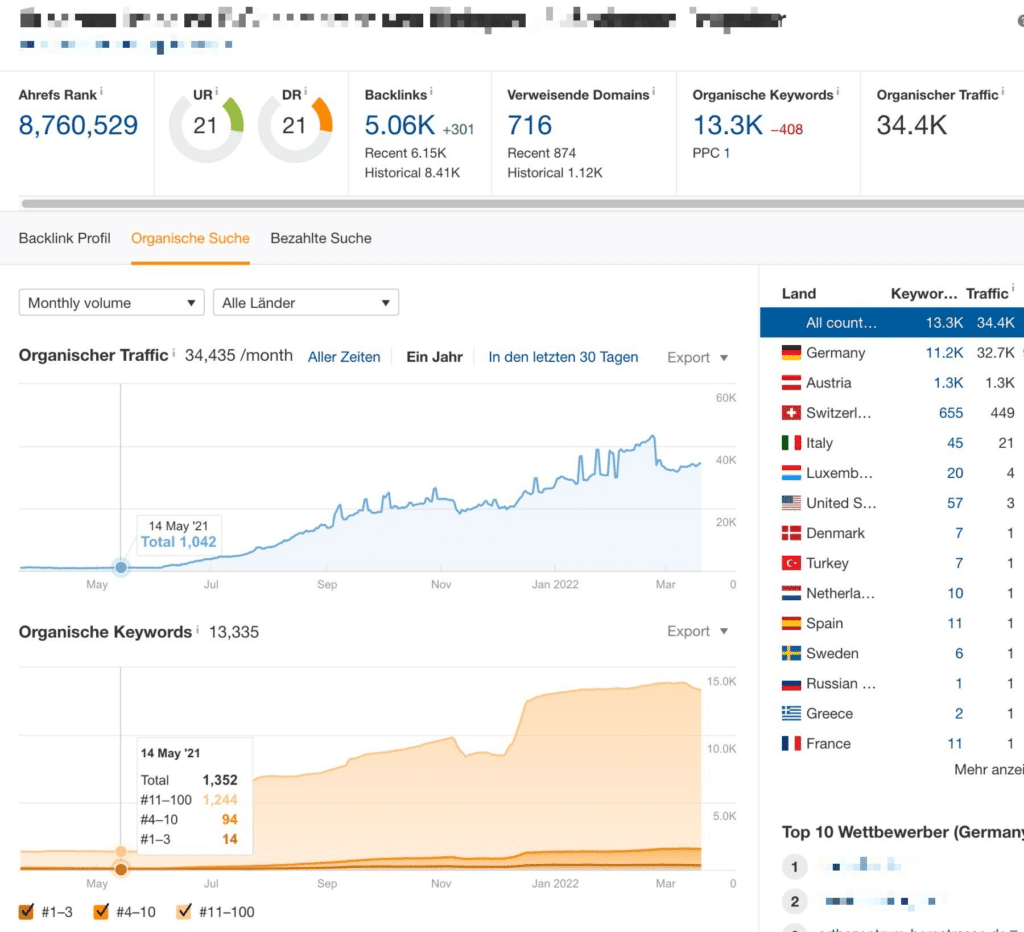The width and height of the screenshot is (1024, 932).
Task: Toggle the #11–100 positions checkbox
Action: pyautogui.click(x=184, y=911)
